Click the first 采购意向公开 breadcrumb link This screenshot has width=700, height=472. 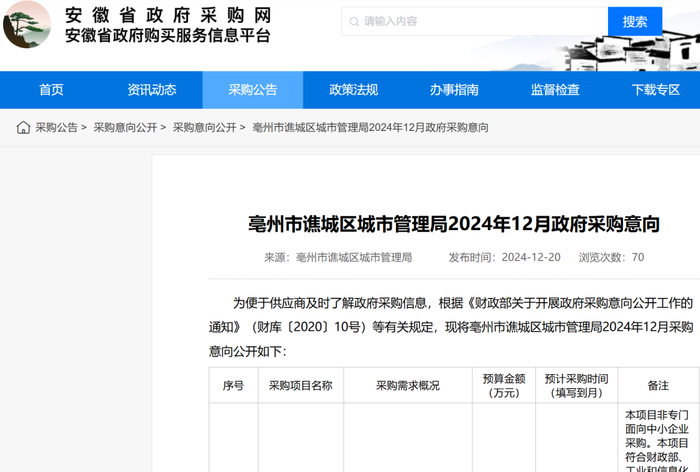pos(125,128)
